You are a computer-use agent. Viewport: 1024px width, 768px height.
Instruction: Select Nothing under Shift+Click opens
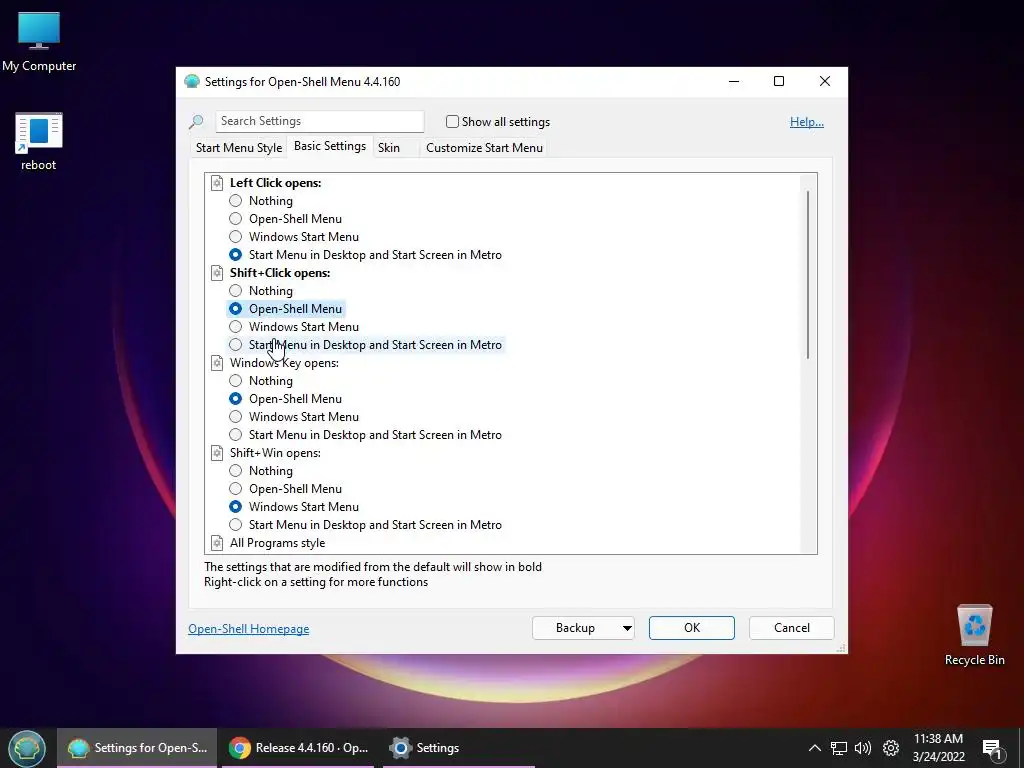coord(236,291)
